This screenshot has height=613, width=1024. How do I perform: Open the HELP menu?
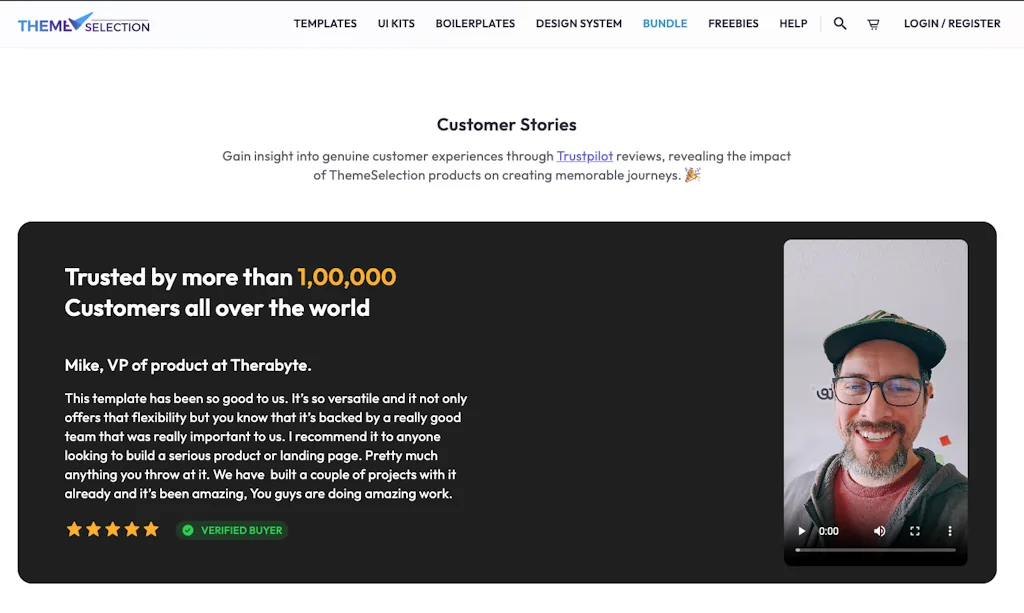coord(793,23)
